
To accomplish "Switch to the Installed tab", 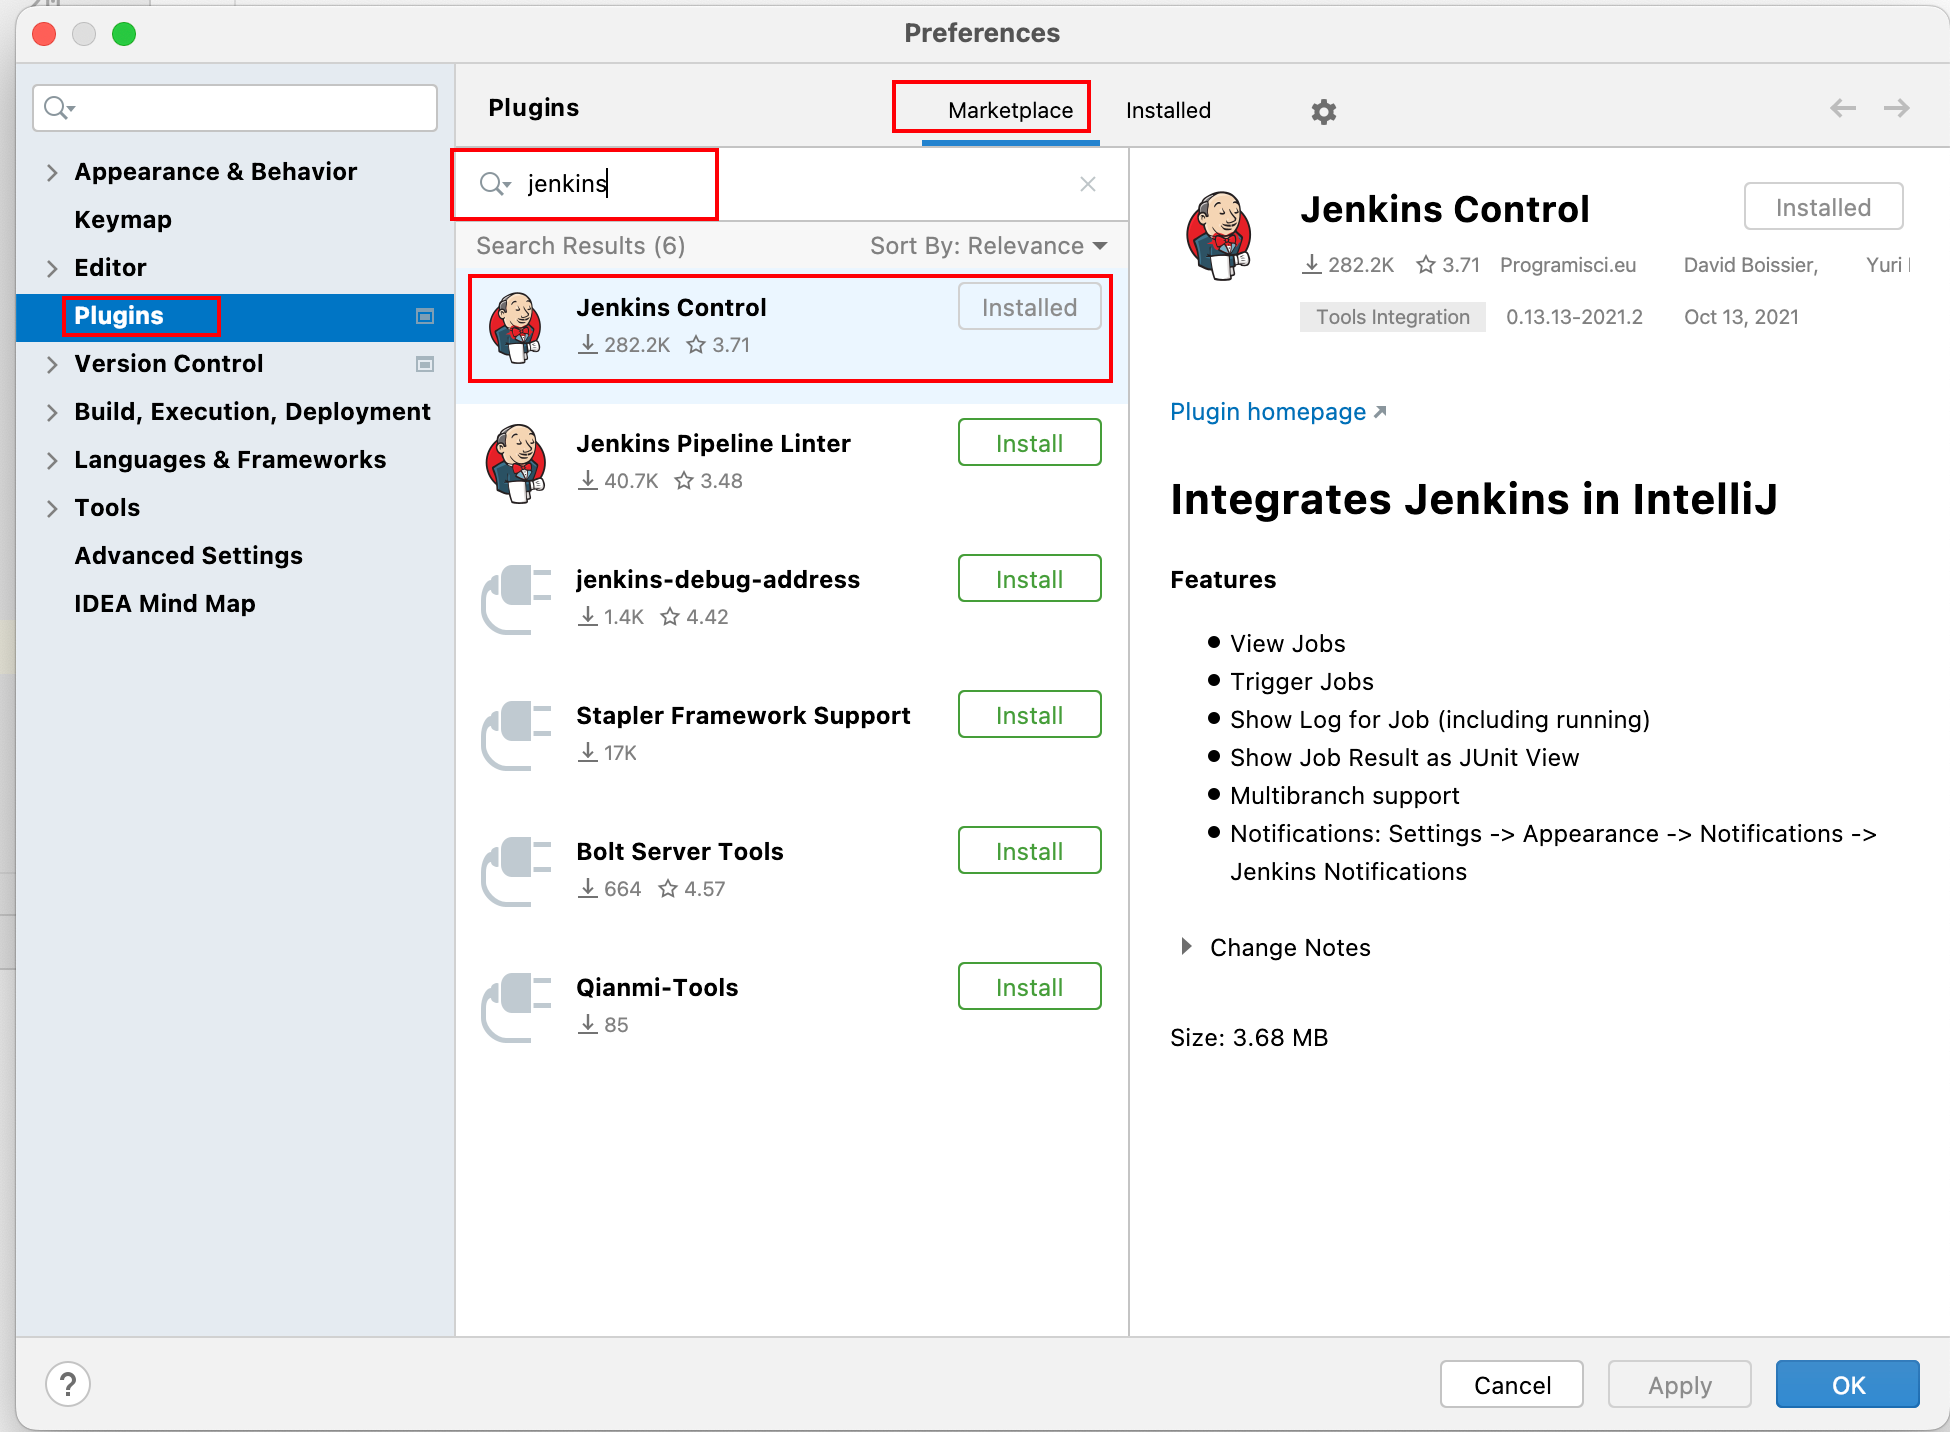I will (x=1167, y=110).
